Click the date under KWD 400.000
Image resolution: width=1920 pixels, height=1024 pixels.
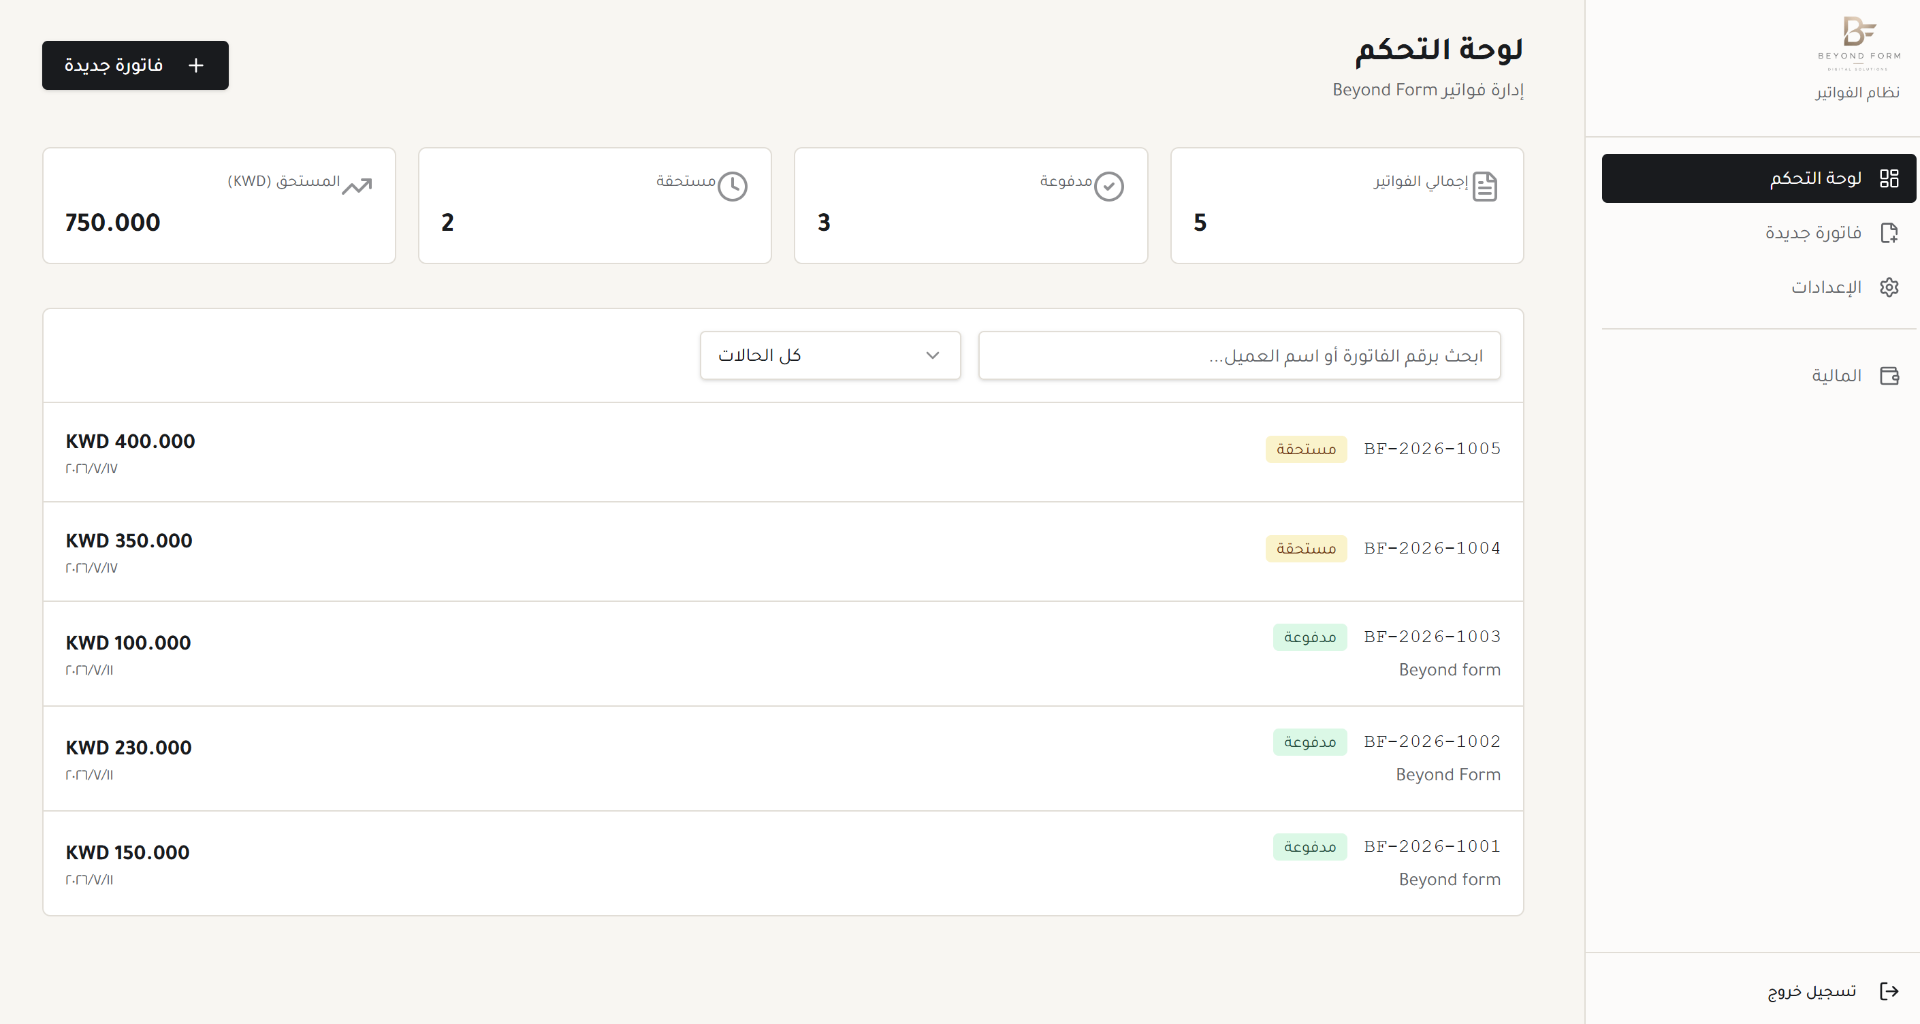[91, 469]
